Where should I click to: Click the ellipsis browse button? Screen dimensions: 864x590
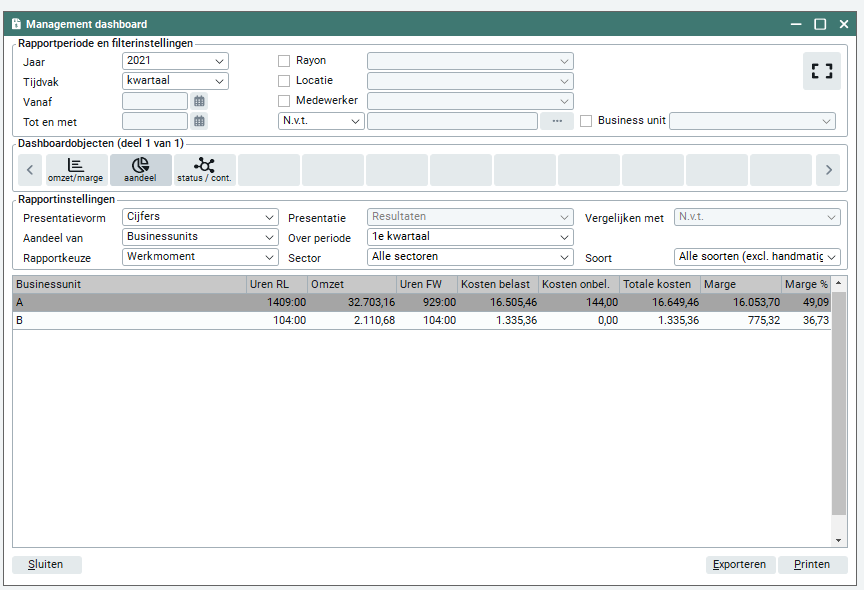click(x=557, y=121)
